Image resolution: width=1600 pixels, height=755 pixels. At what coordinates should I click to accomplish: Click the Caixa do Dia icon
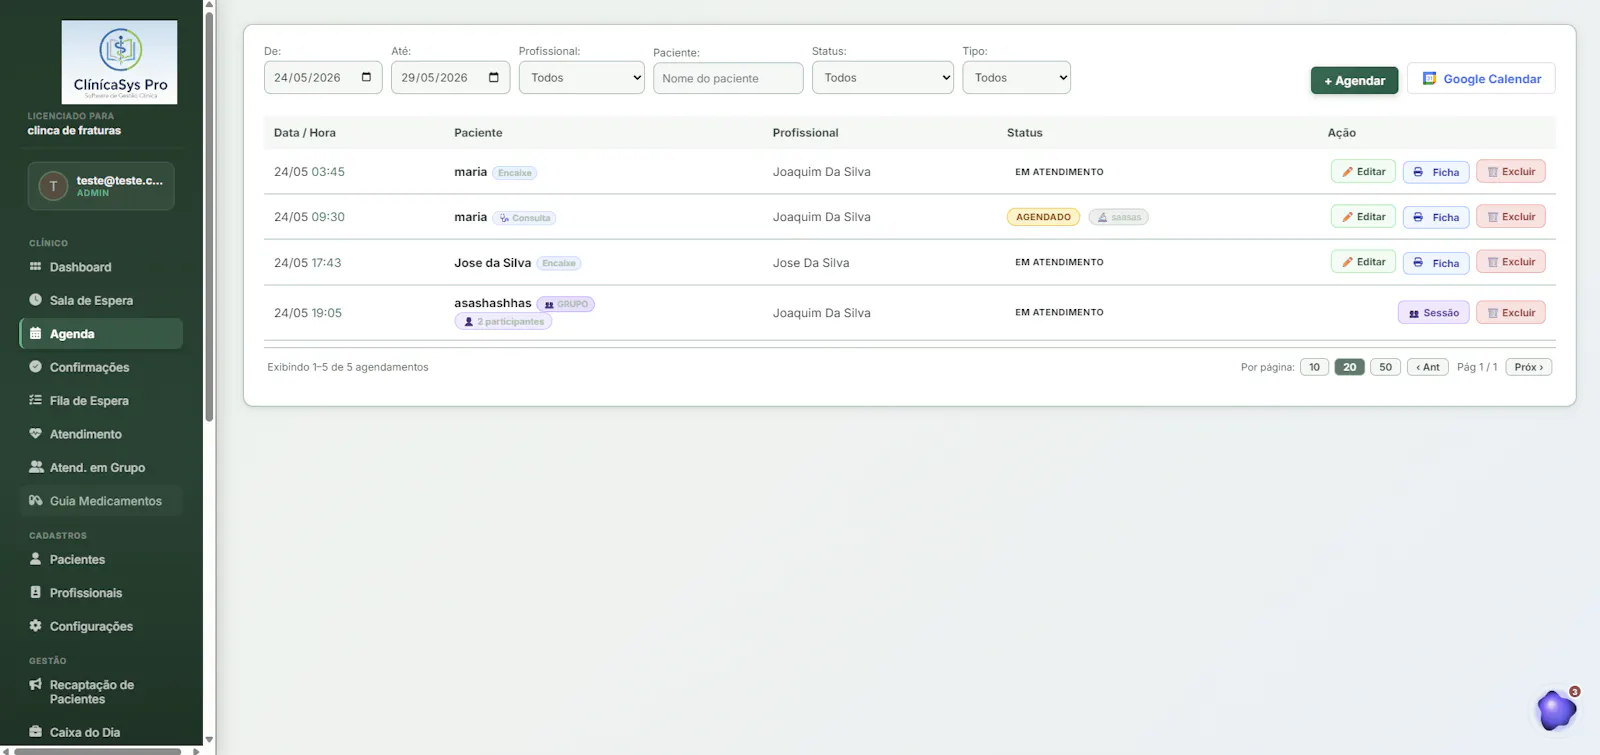(36, 732)
